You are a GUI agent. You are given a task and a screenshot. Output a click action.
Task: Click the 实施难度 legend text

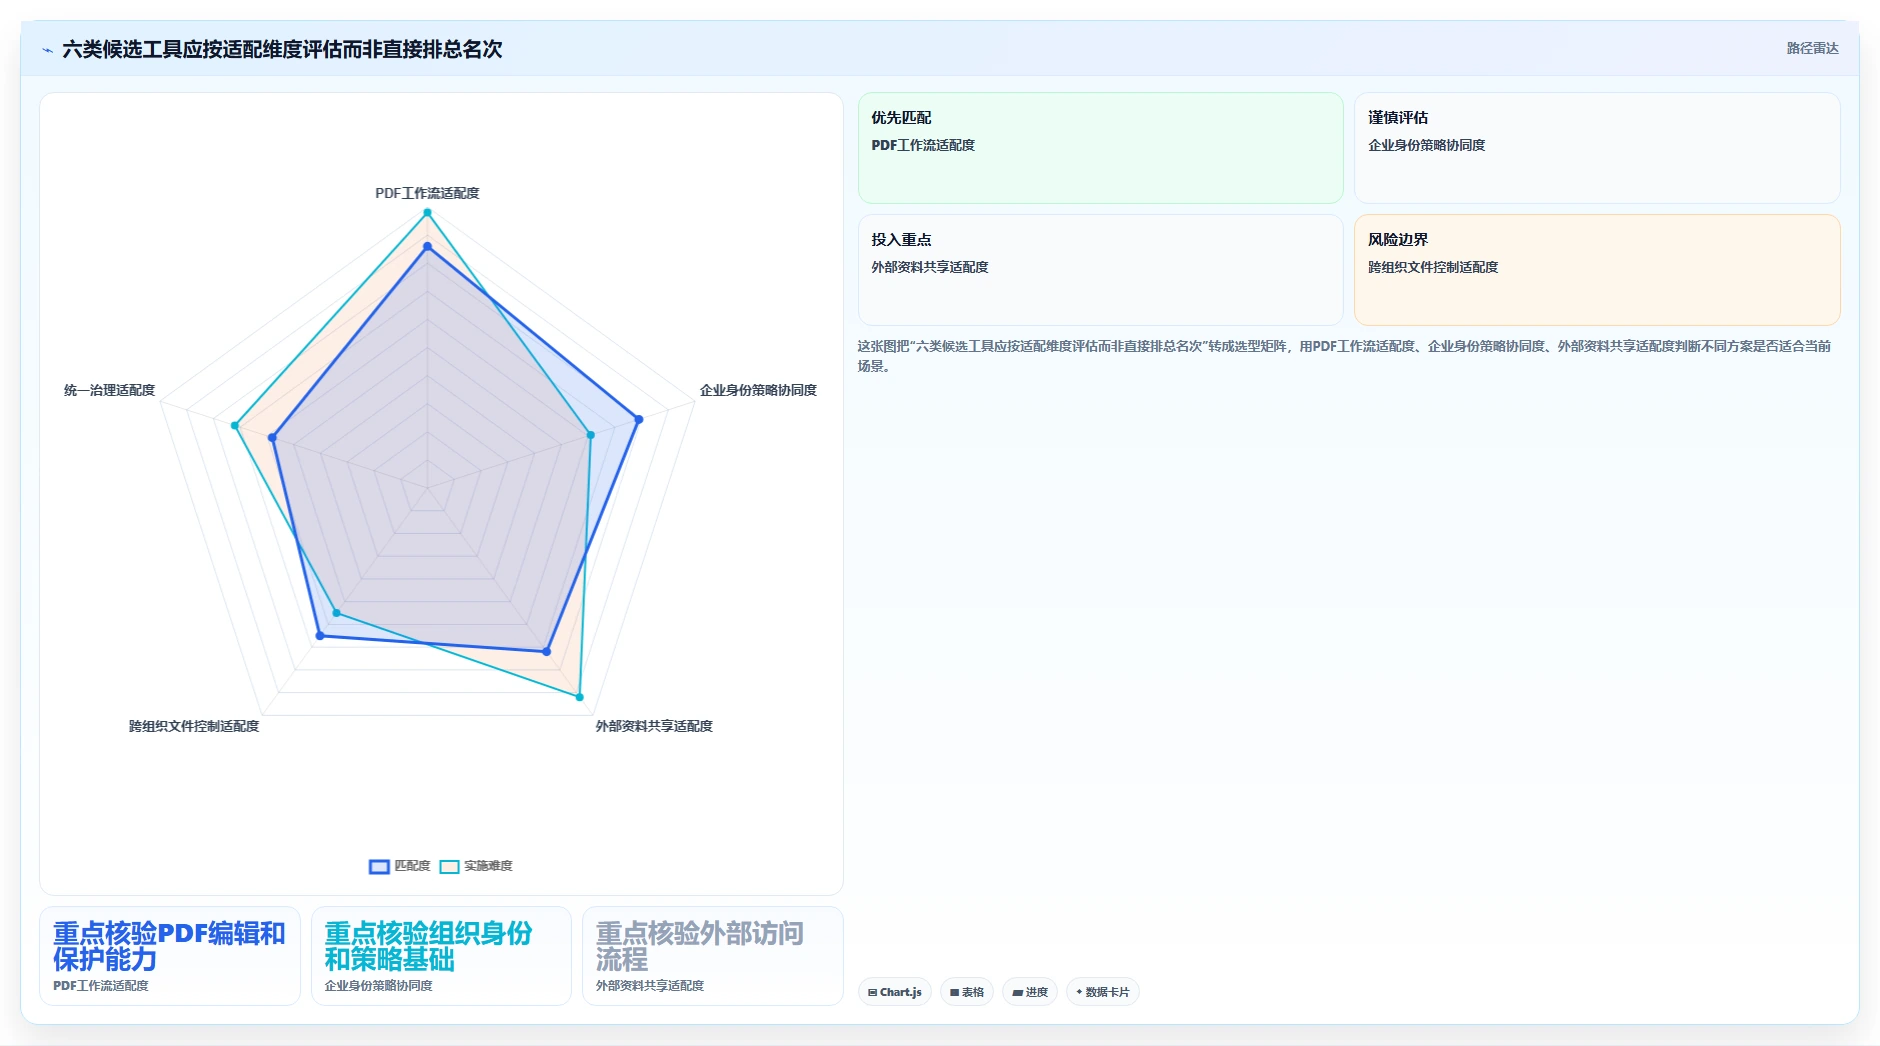coord(488,866)
